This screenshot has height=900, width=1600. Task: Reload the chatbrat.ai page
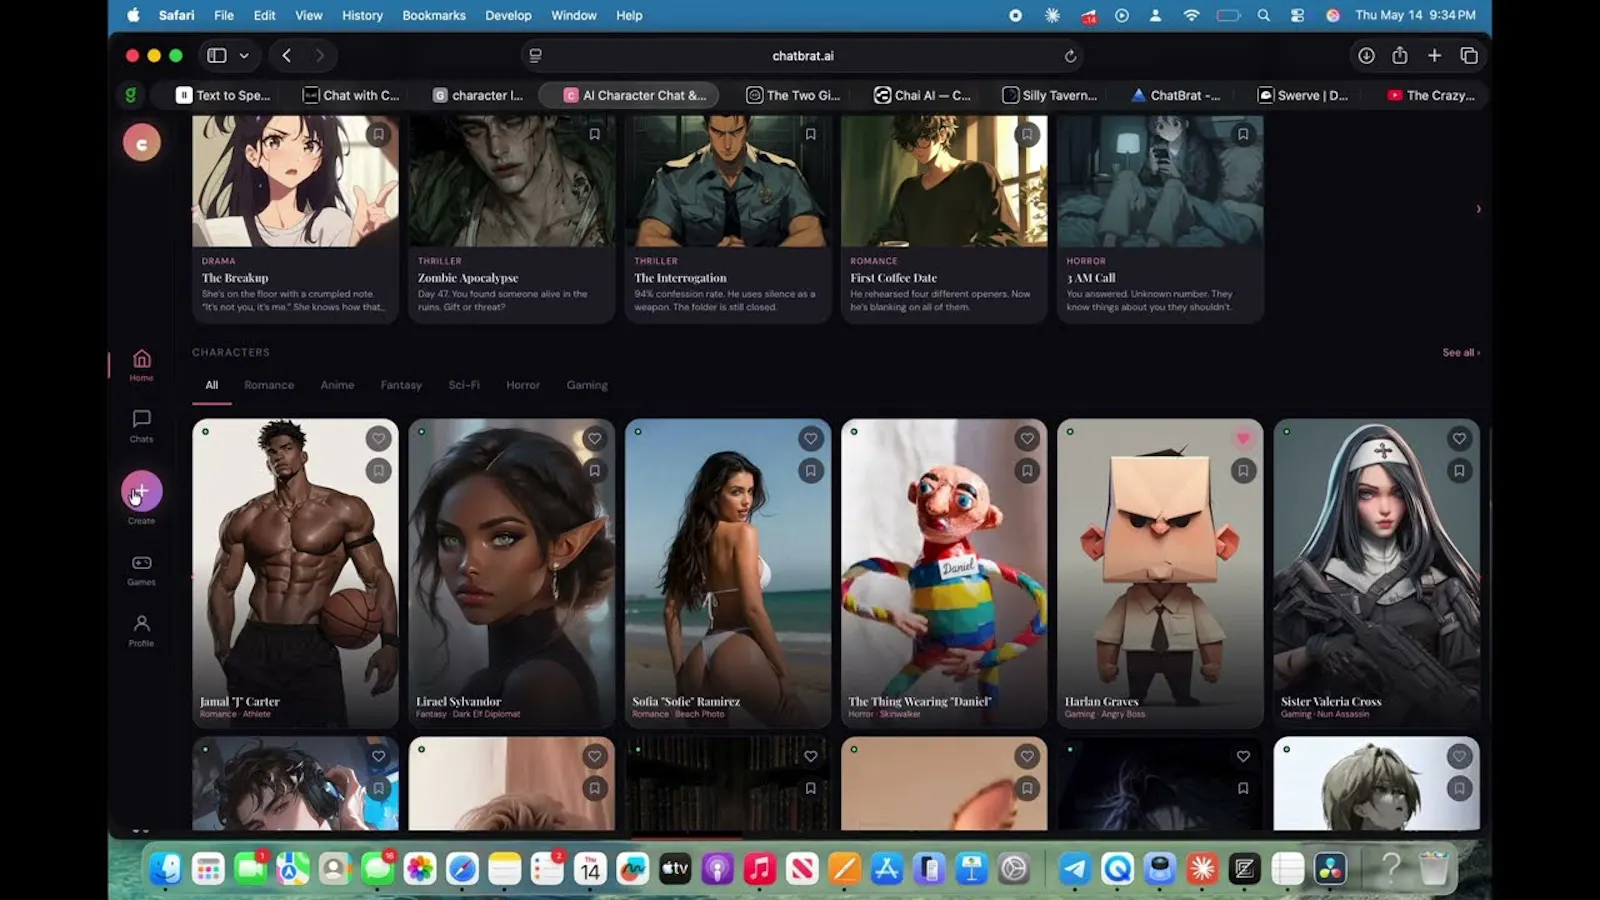click(1070, 56)
